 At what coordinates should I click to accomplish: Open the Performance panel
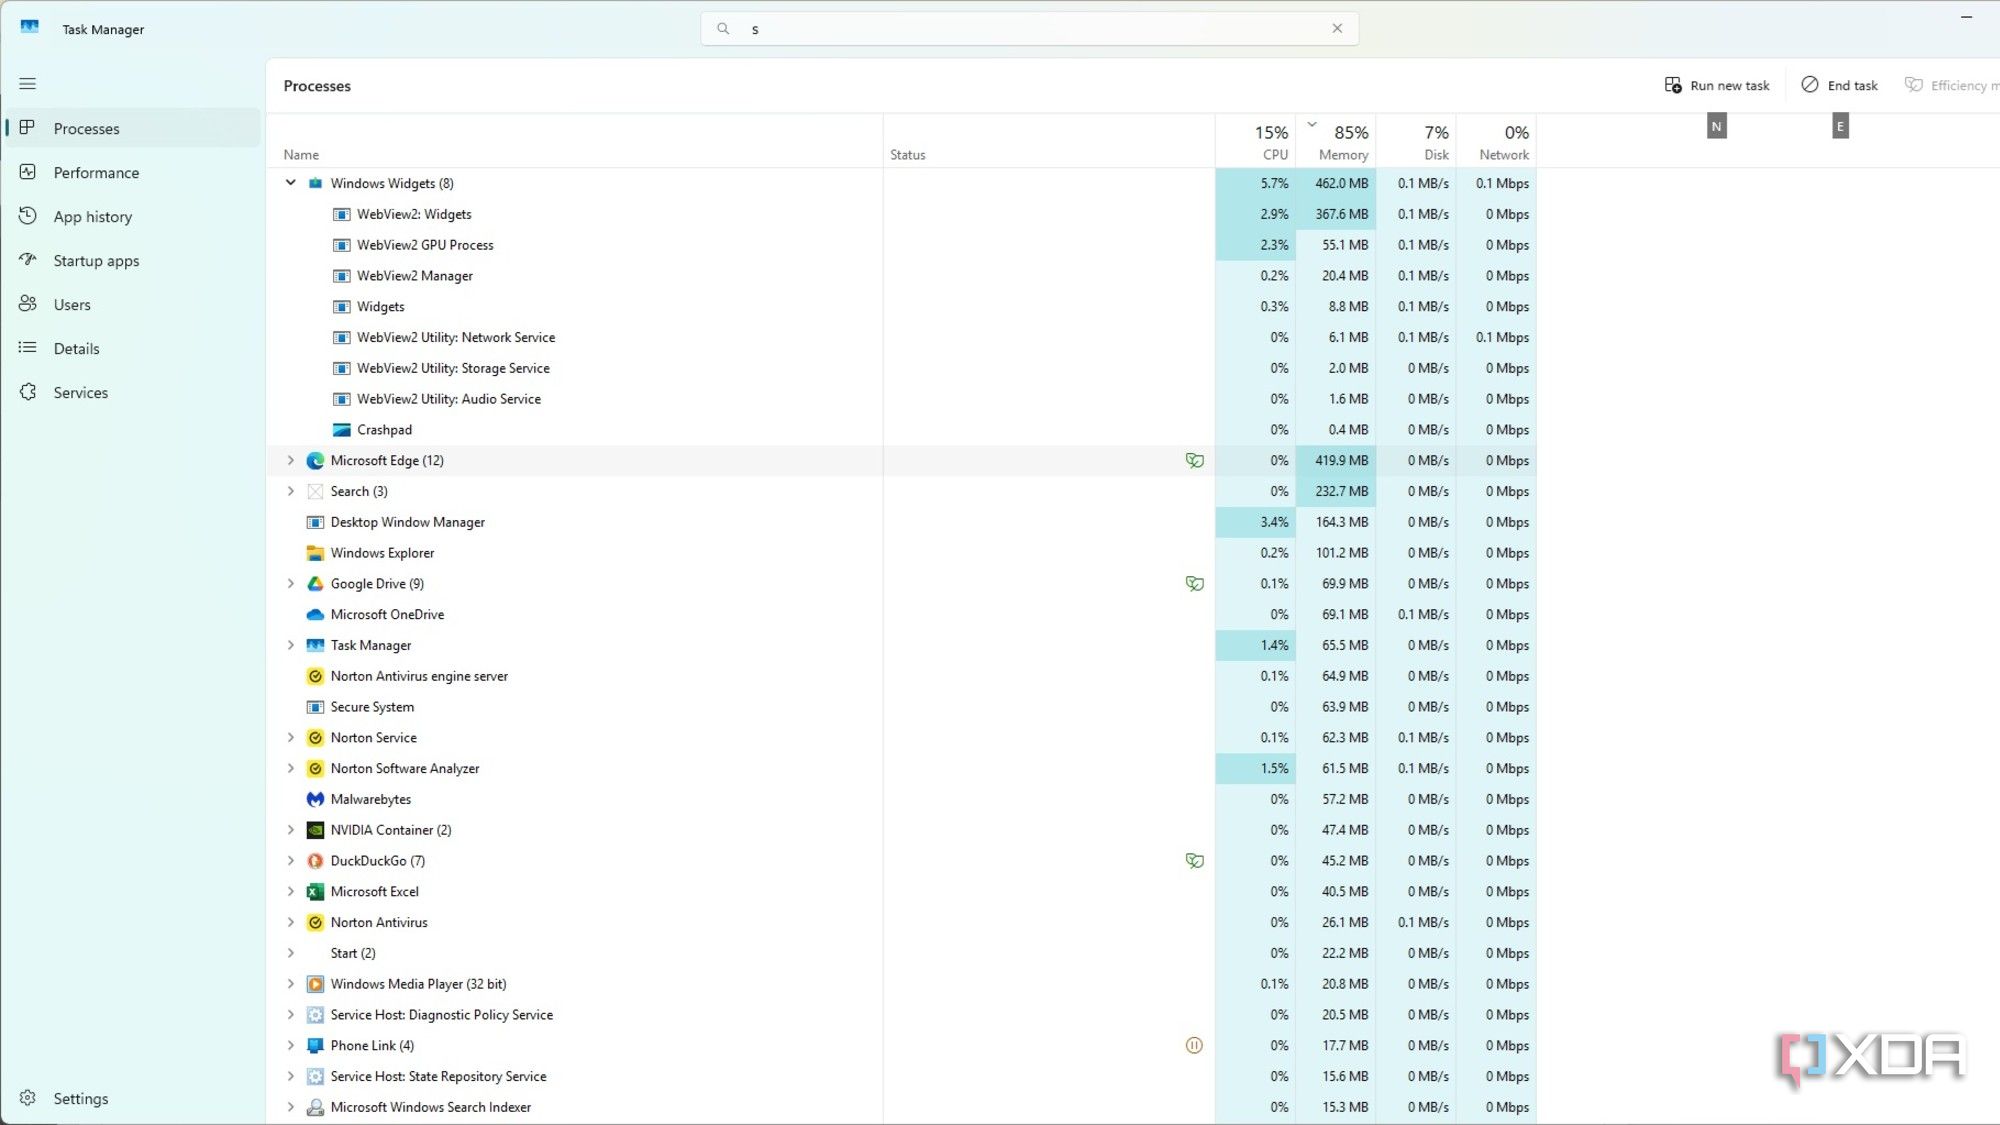95,172
